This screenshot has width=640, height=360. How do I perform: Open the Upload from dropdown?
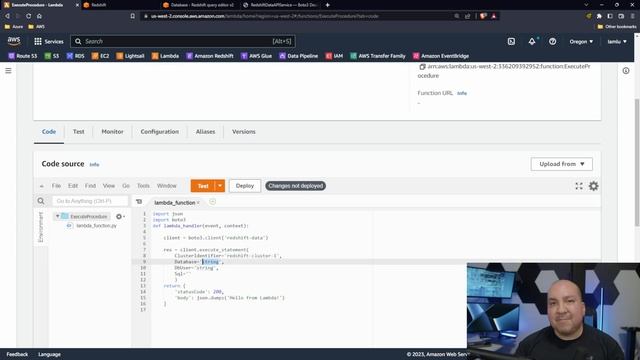click(x=562, y=164)
